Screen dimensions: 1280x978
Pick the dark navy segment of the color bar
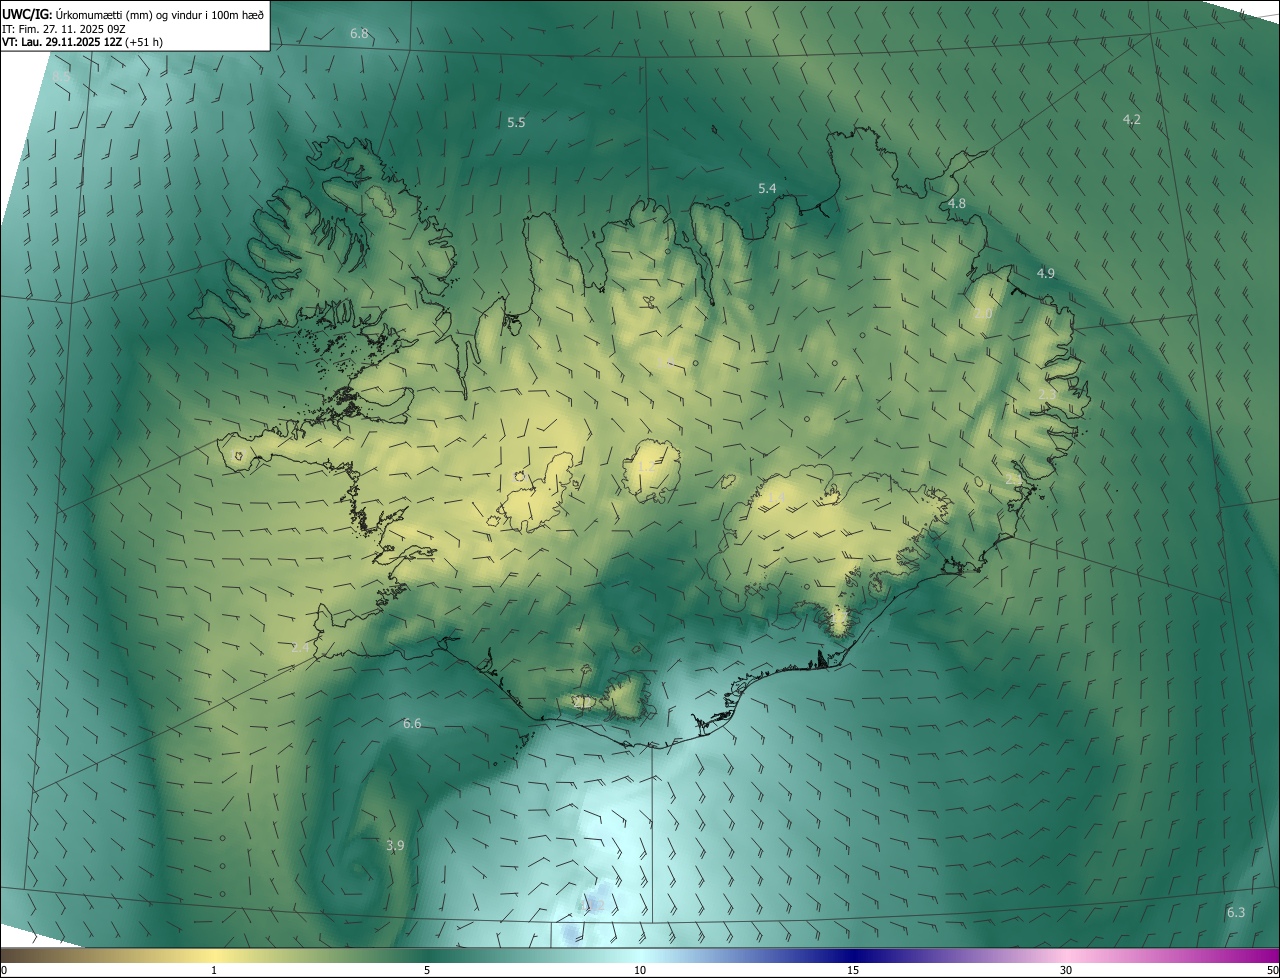click(855, 955)
